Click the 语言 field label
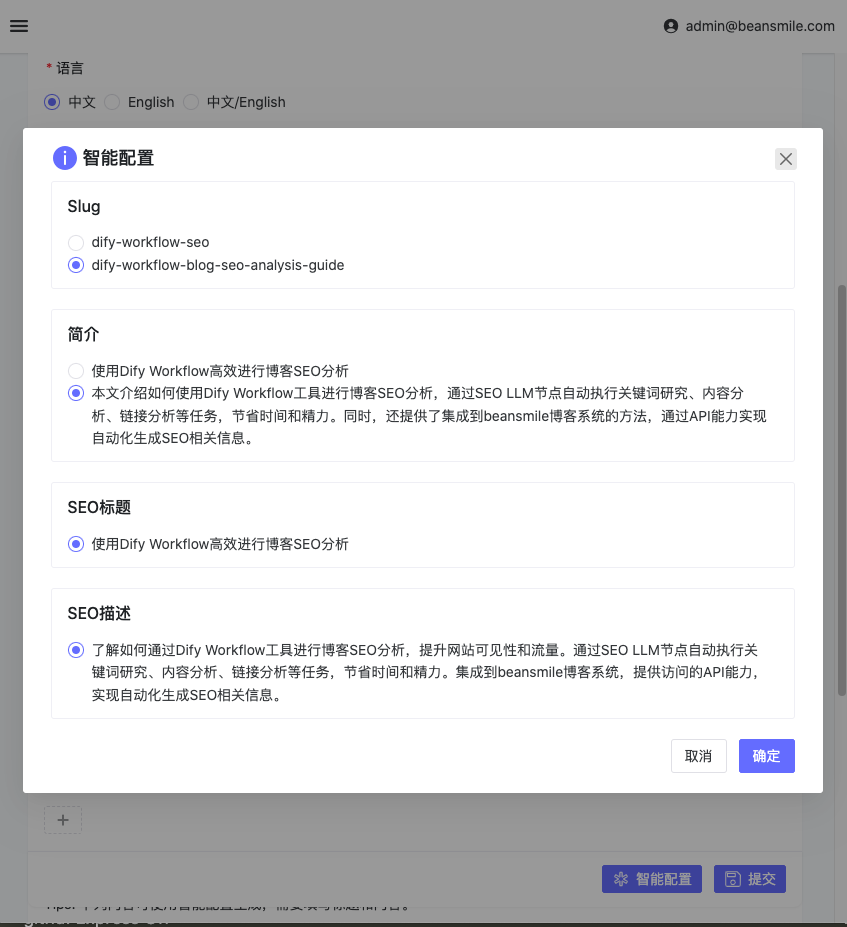Screen dimensions: 847x927 point(70,68)
